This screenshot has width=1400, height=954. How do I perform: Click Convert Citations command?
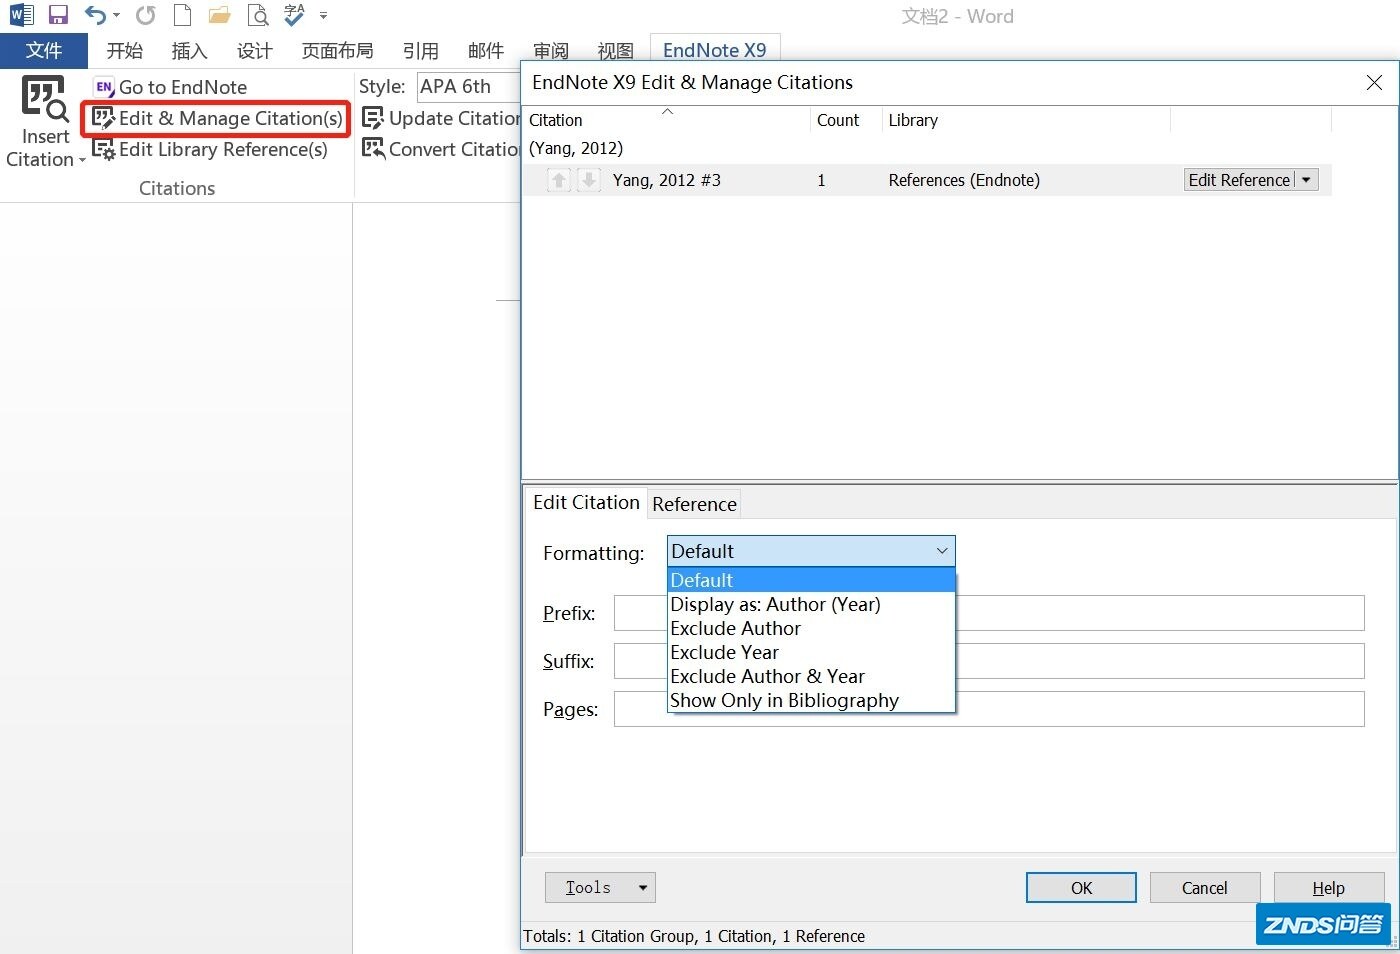(x=441, y=149)
